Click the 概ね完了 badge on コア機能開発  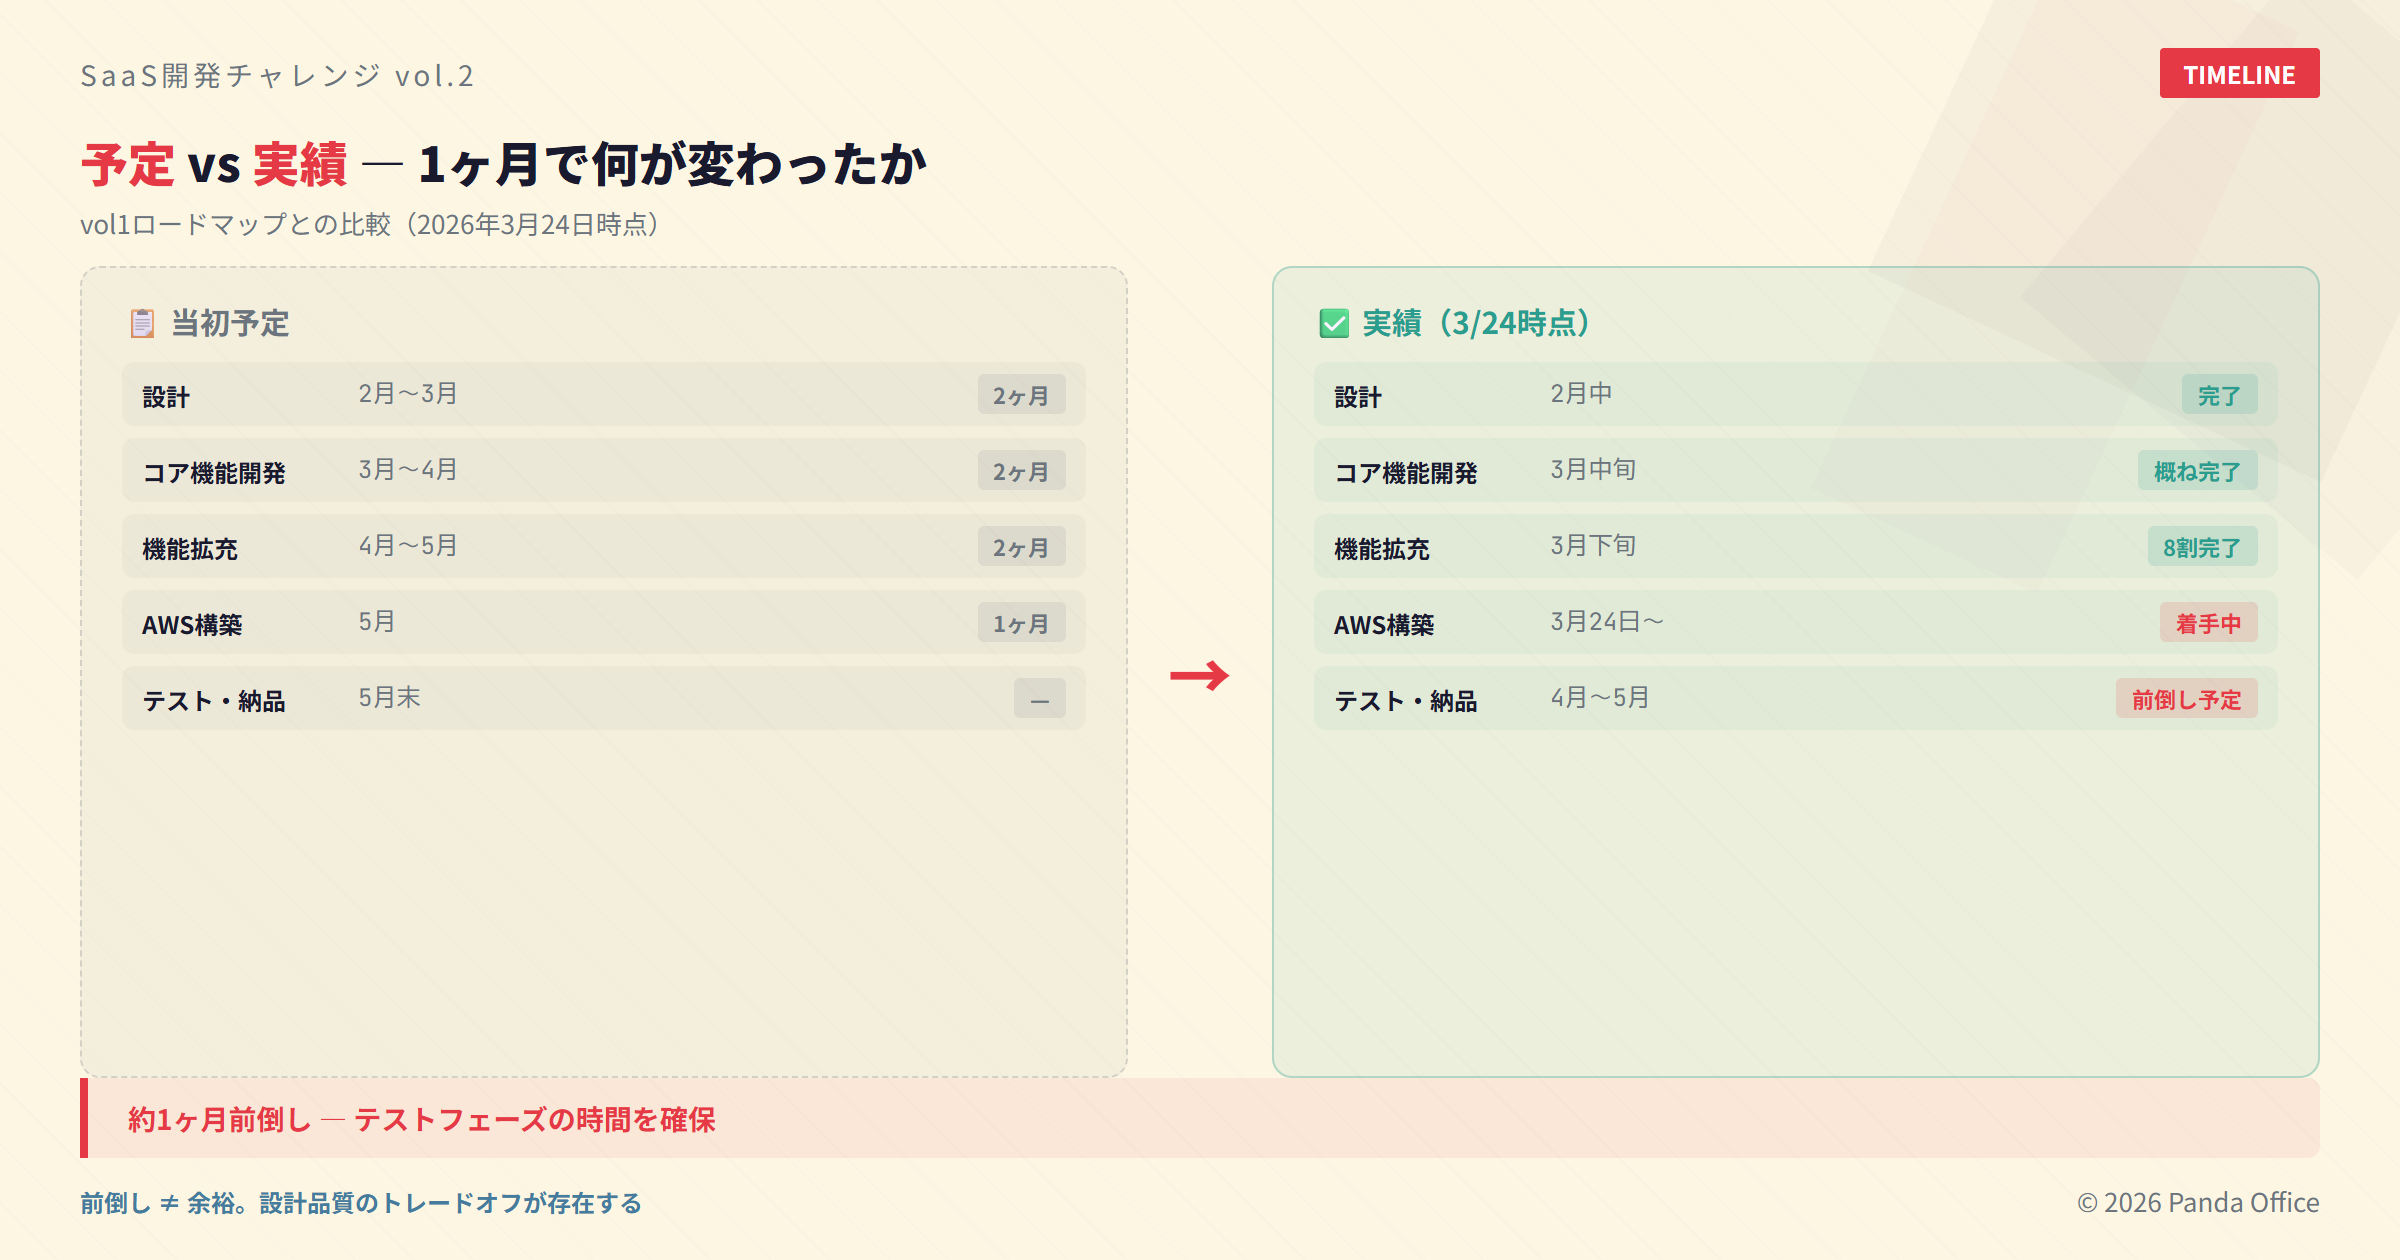2197,471
